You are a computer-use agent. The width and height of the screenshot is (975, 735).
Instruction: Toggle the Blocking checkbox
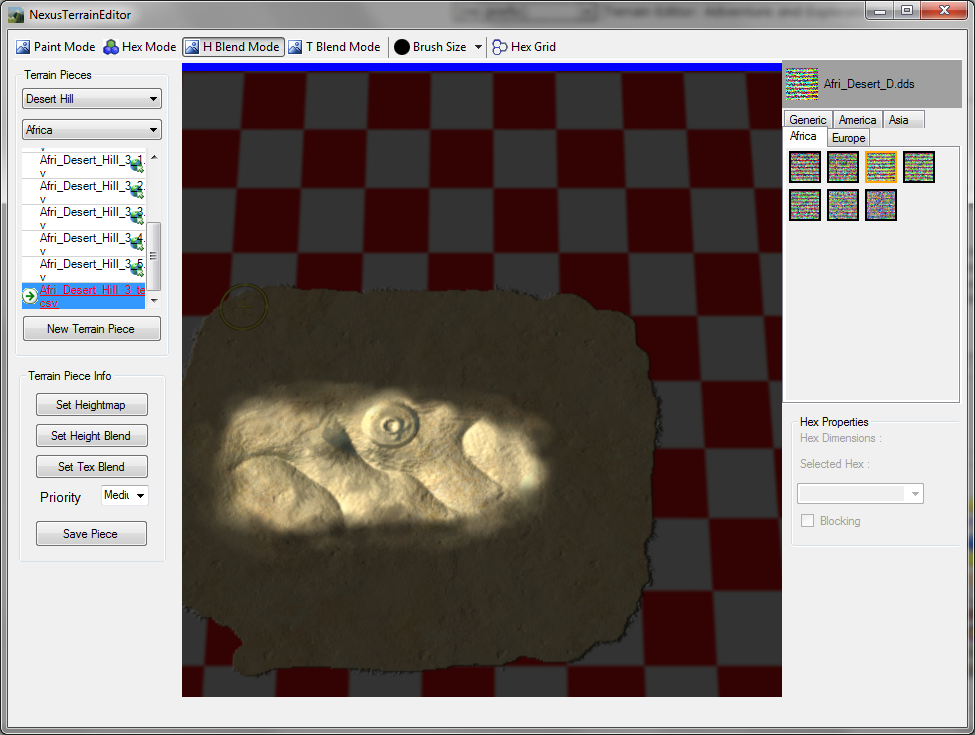click(x=808, y=521)
